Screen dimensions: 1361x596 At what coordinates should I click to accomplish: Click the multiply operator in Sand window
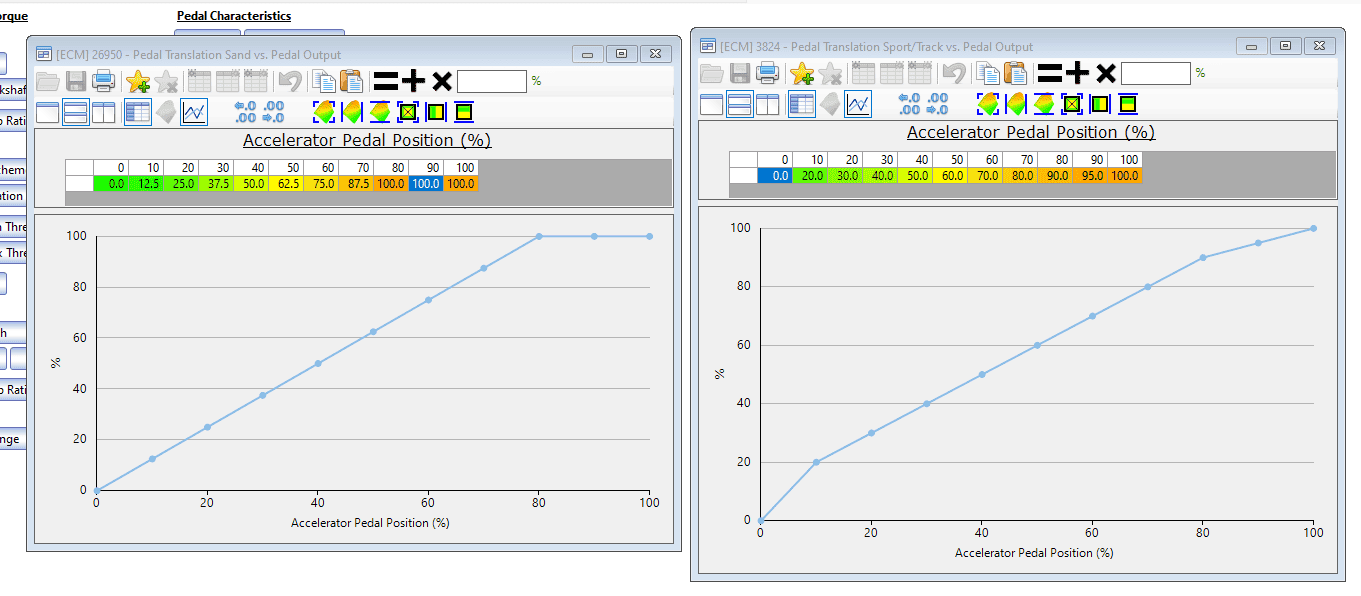click(441, 82)
